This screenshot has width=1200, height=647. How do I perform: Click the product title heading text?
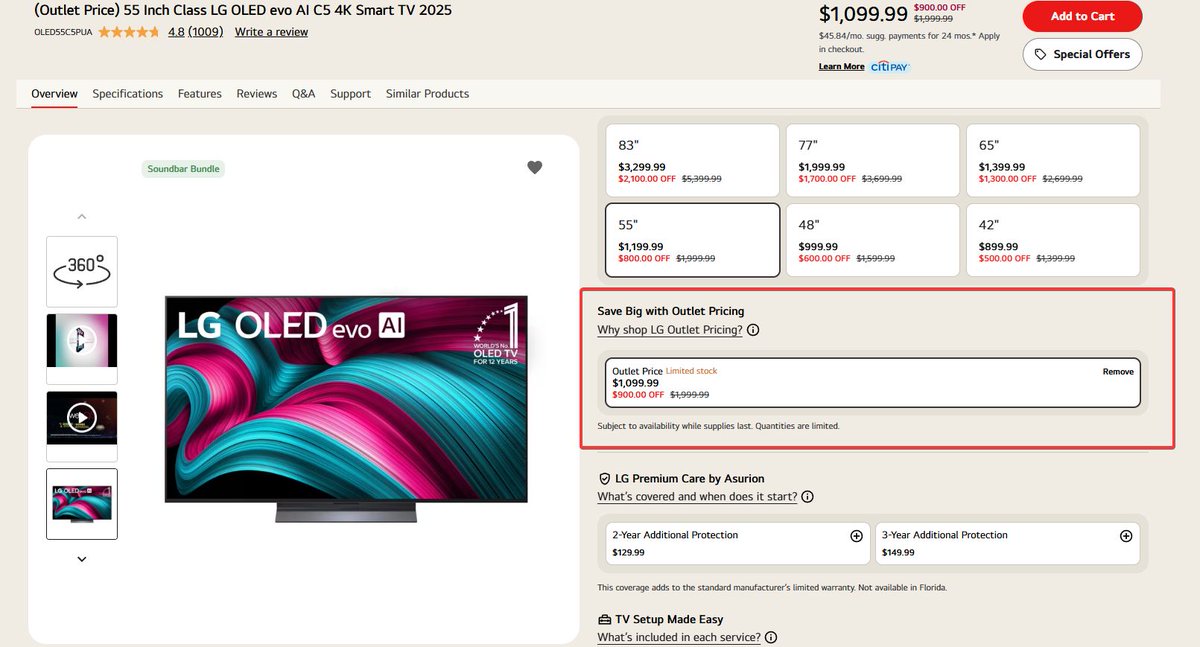pyautogui.click(x=243, y=10)
